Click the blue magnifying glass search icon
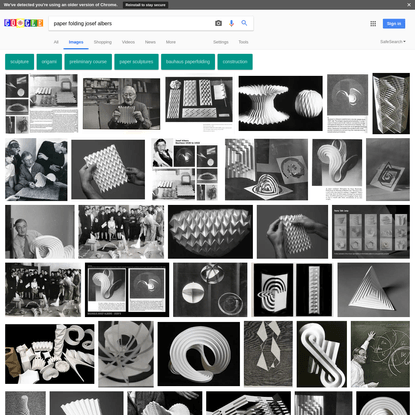The image size is (415, 415). (x=244, y=23)
